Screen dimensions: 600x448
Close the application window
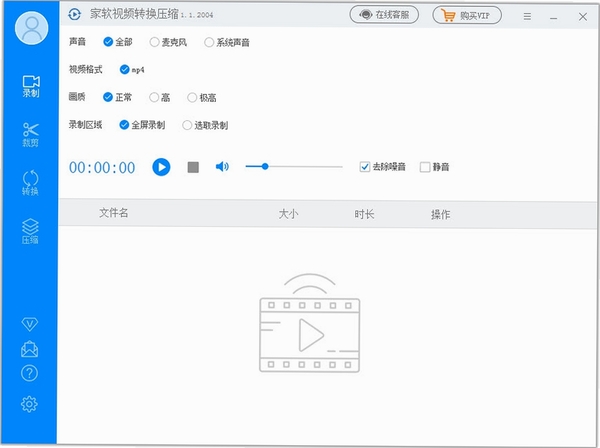pyautogui.click(x=583, y=17)
